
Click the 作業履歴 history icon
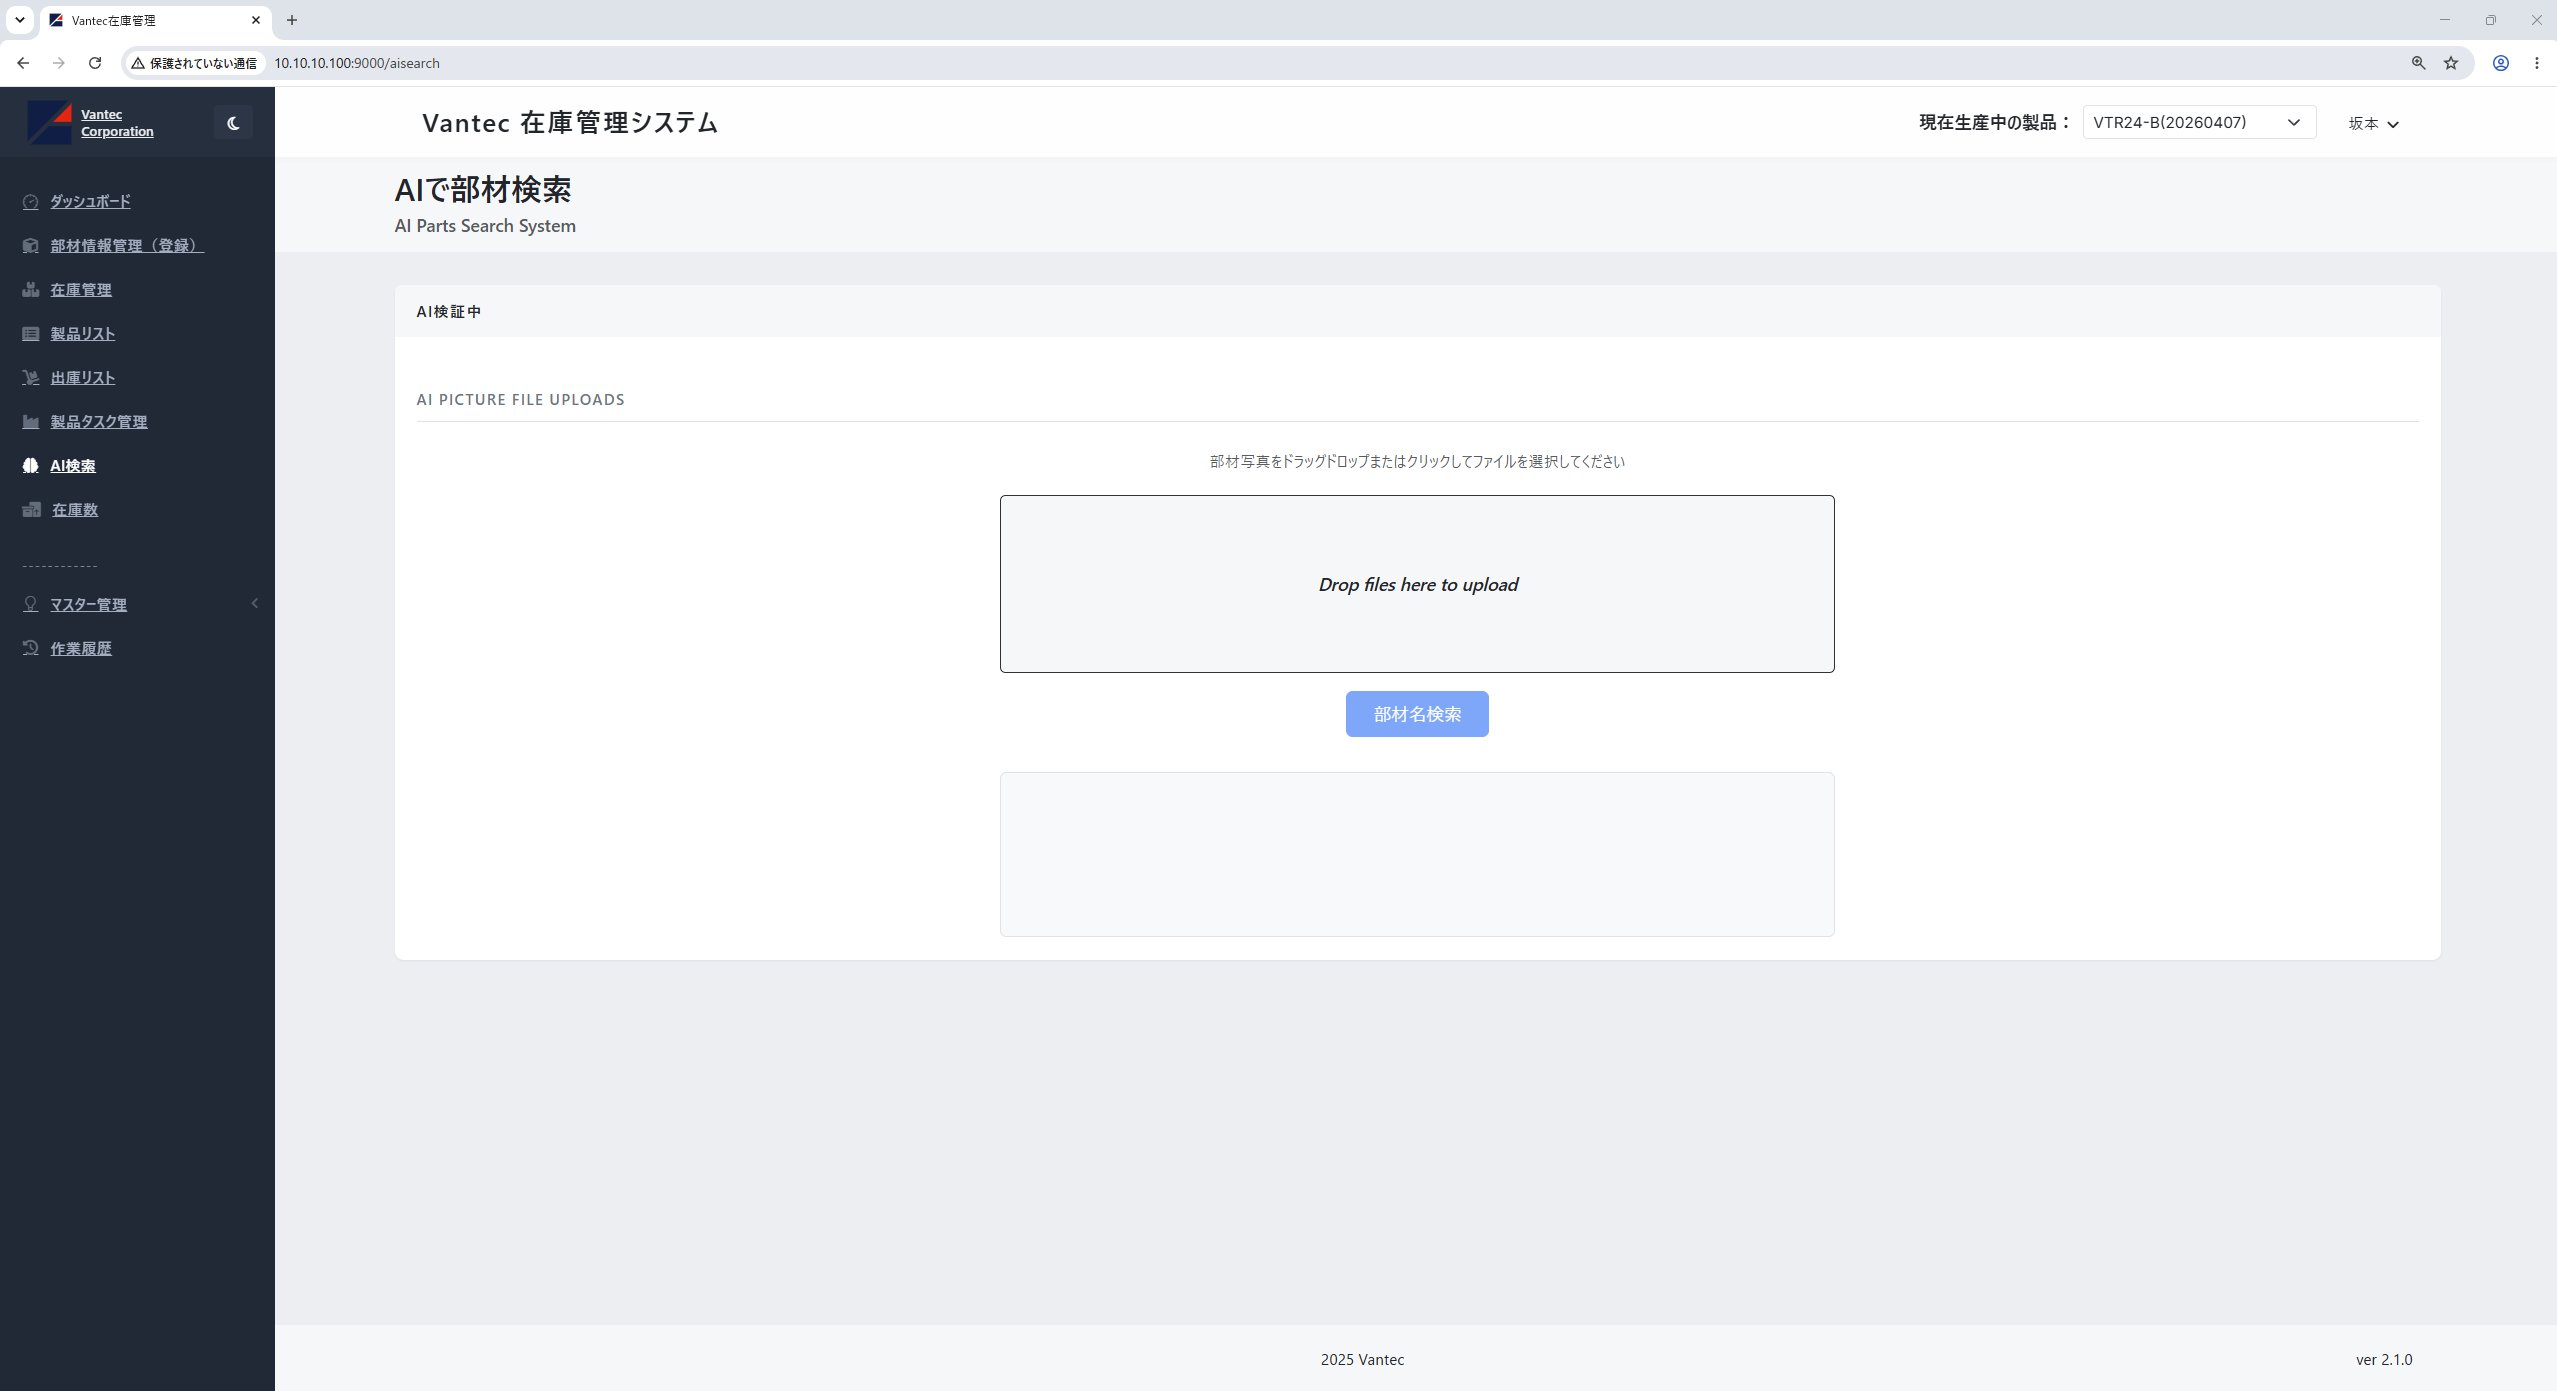coord(31,648)
